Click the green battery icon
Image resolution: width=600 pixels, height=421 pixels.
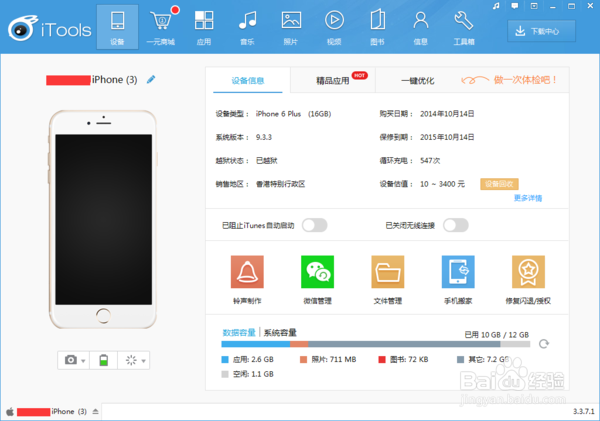(103, 360)
